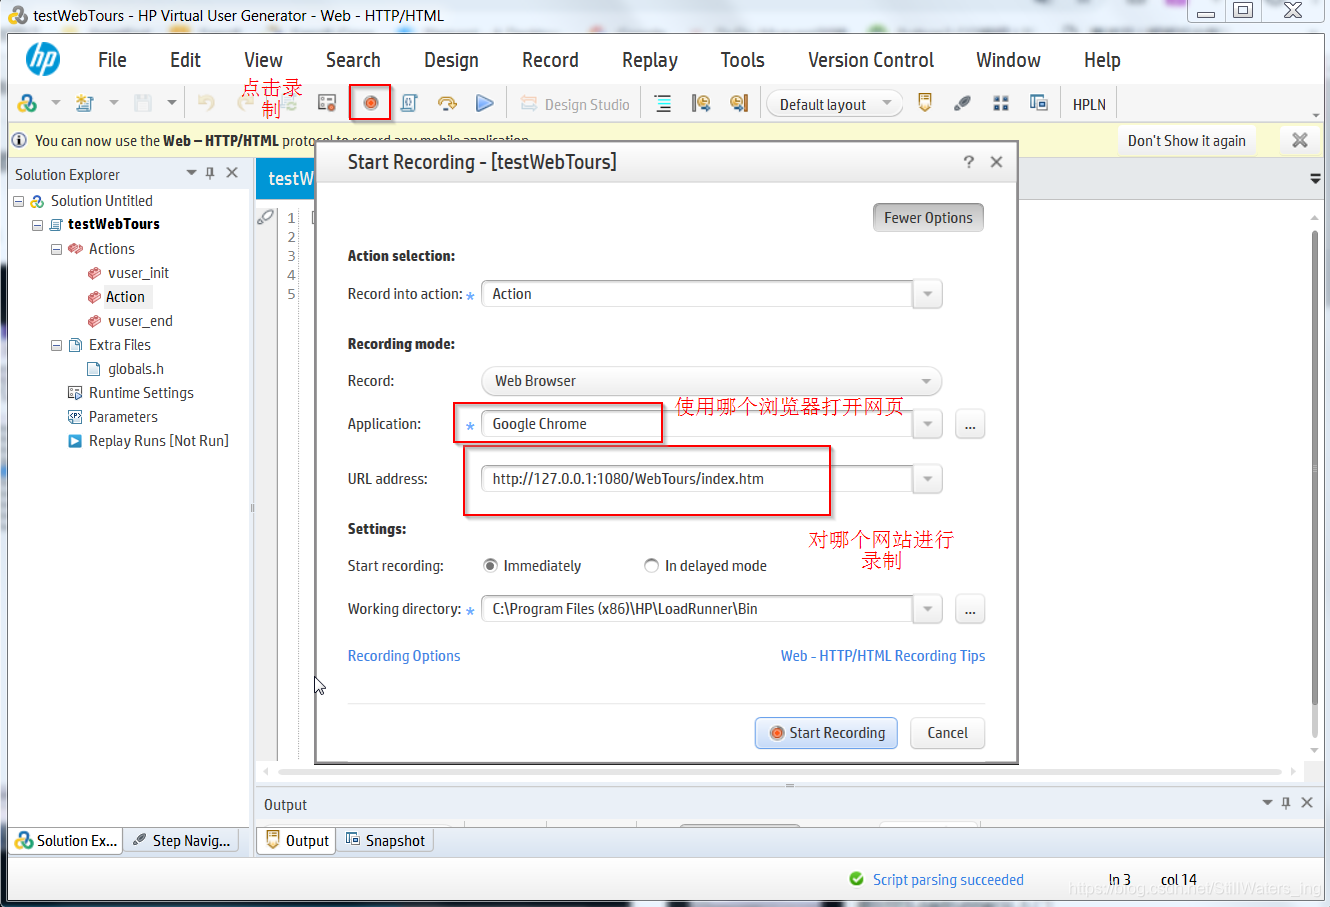Screen dimensions: 1330x907
Task: Click the rocket icon in toolbar
Action: click(962, 103)
